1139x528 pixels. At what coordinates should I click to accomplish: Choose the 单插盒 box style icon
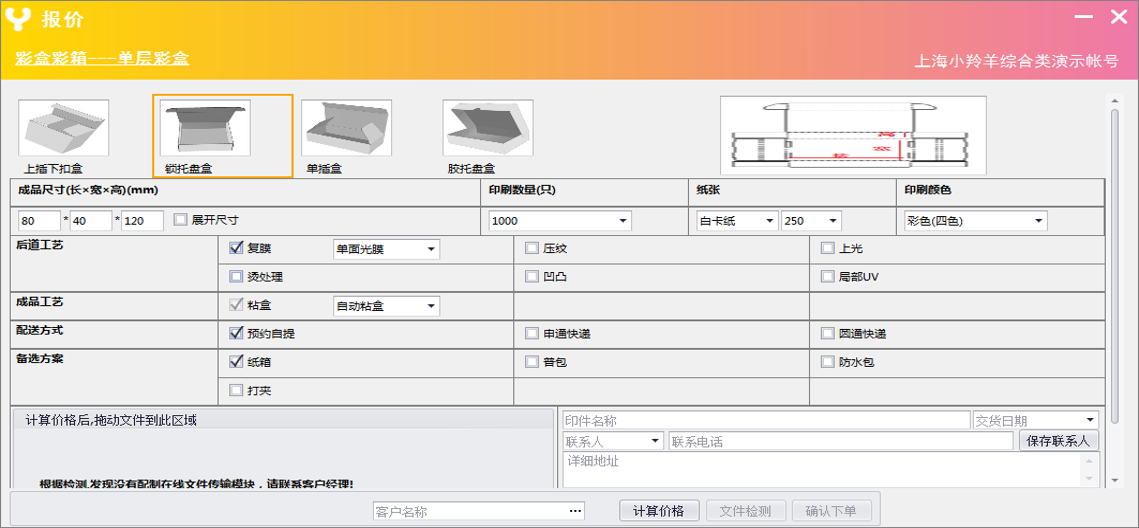point(346,128)
